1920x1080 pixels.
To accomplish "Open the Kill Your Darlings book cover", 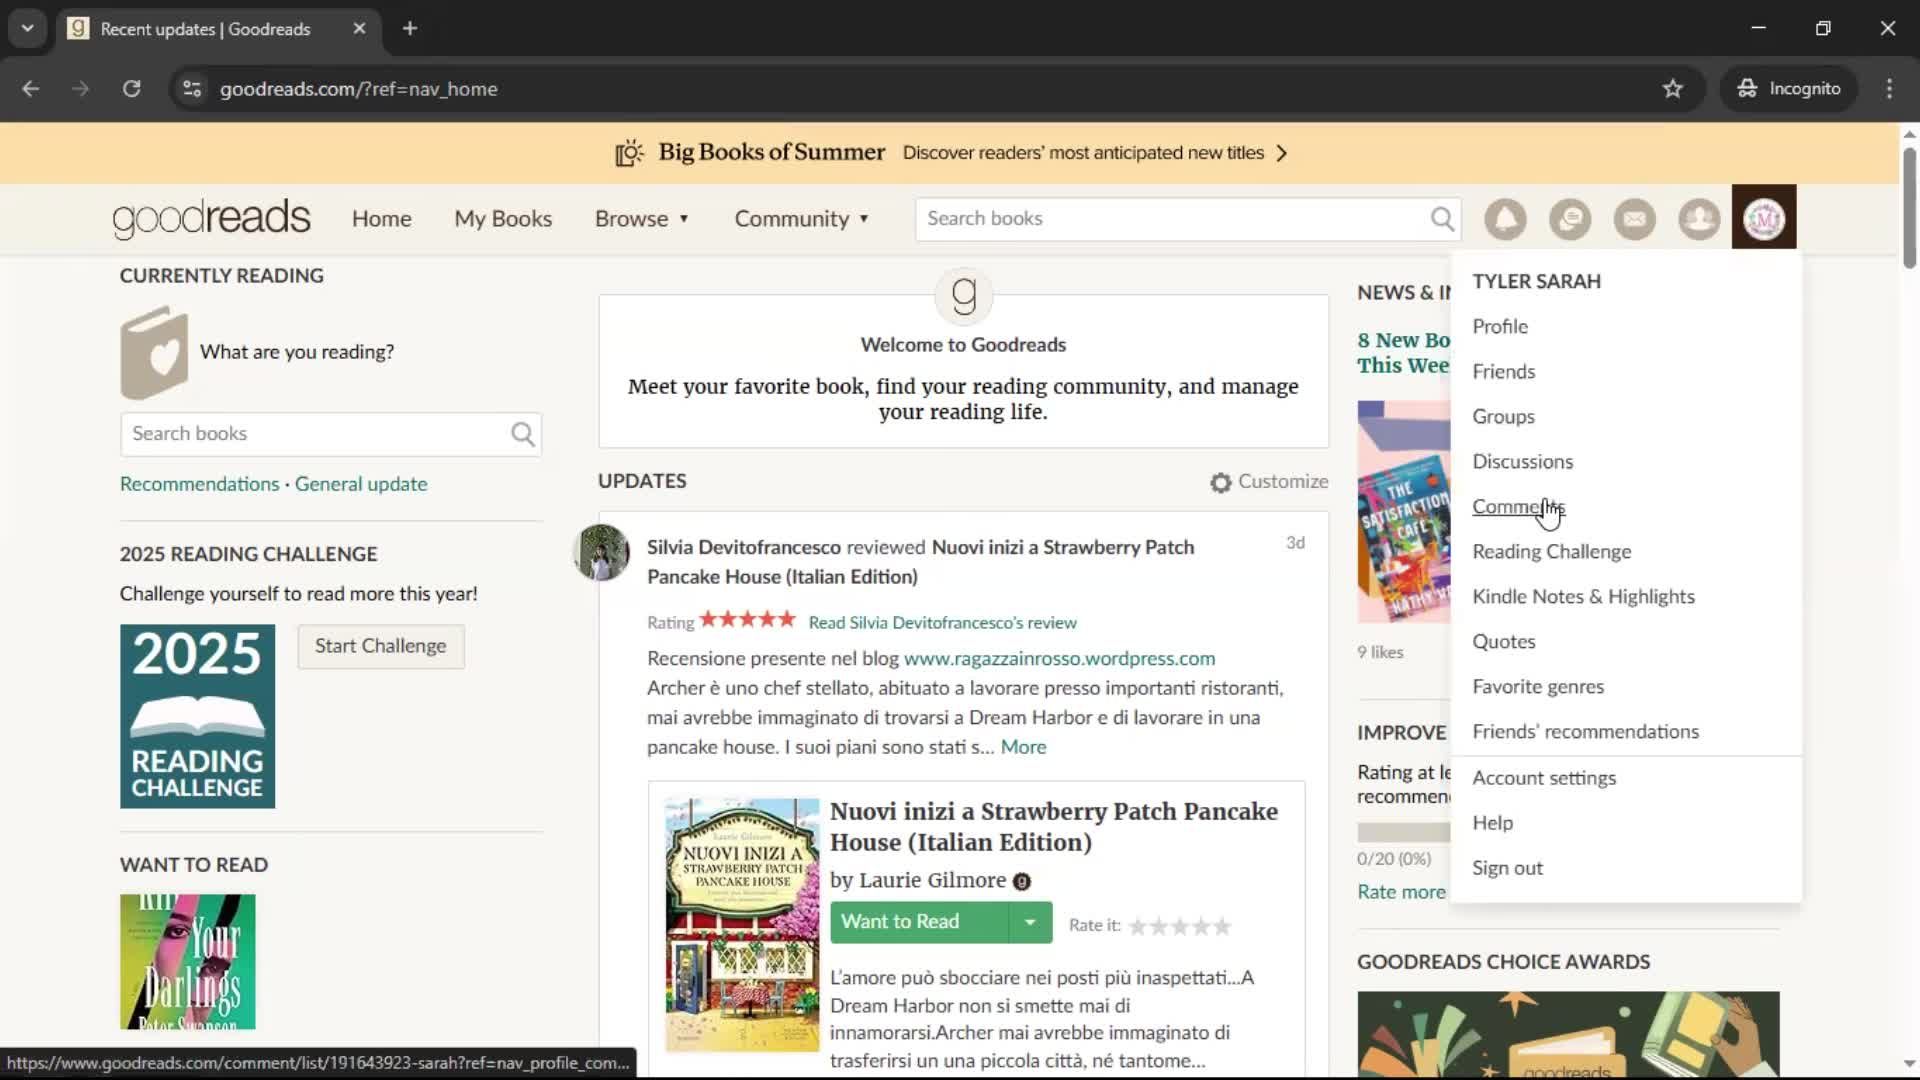I will (x=187, y=962).
